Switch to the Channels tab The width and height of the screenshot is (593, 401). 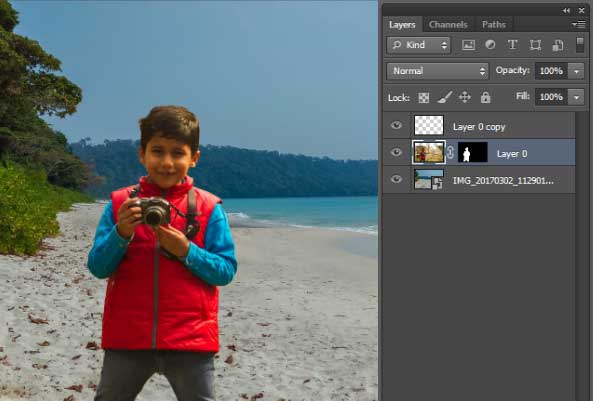tap(448, 25)
